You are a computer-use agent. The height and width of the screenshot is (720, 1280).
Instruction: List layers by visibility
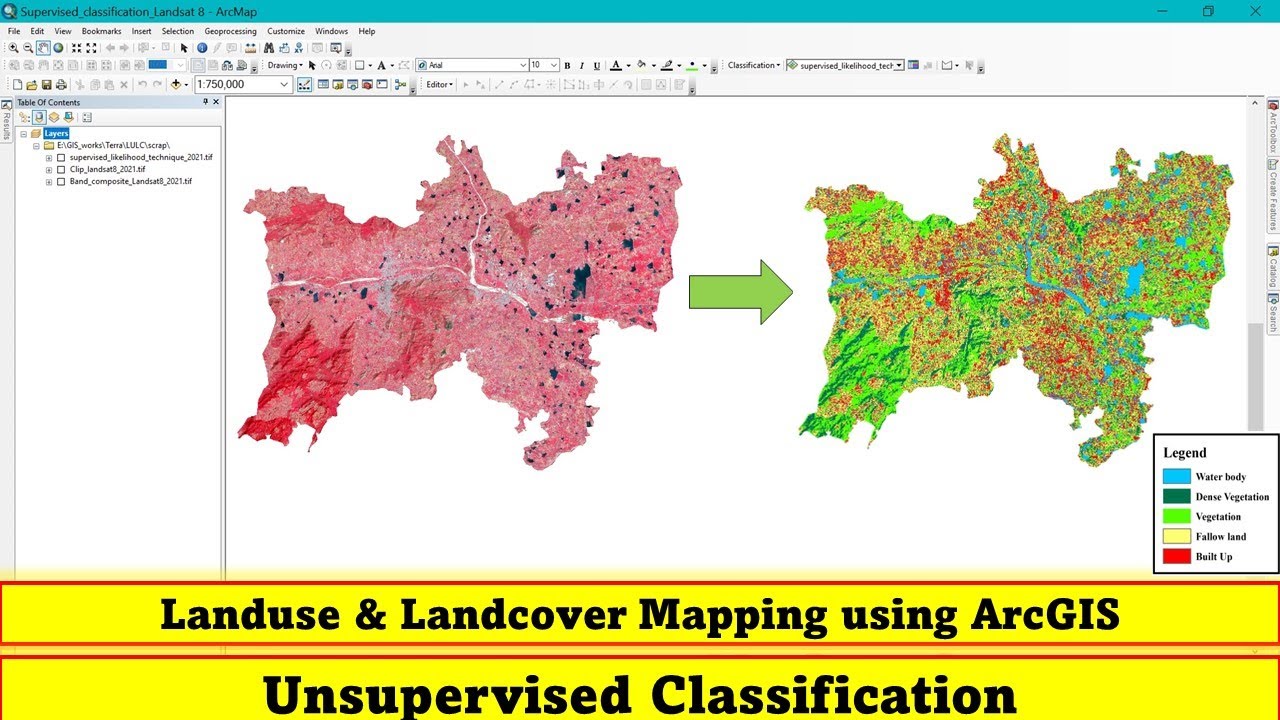(53, 117)
